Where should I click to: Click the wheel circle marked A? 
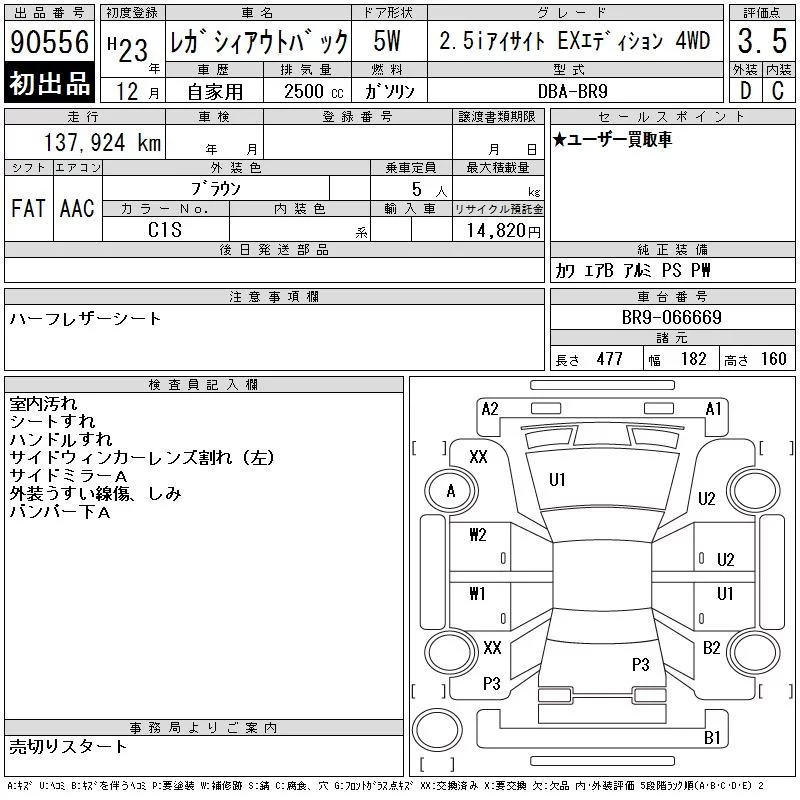click(x=451, y=491)
